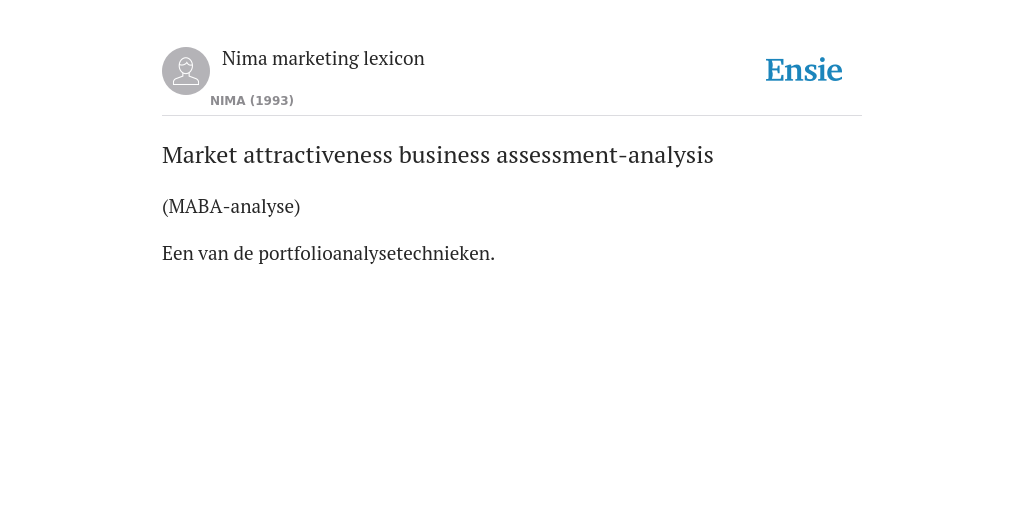Click the word Een in the description

178,253
